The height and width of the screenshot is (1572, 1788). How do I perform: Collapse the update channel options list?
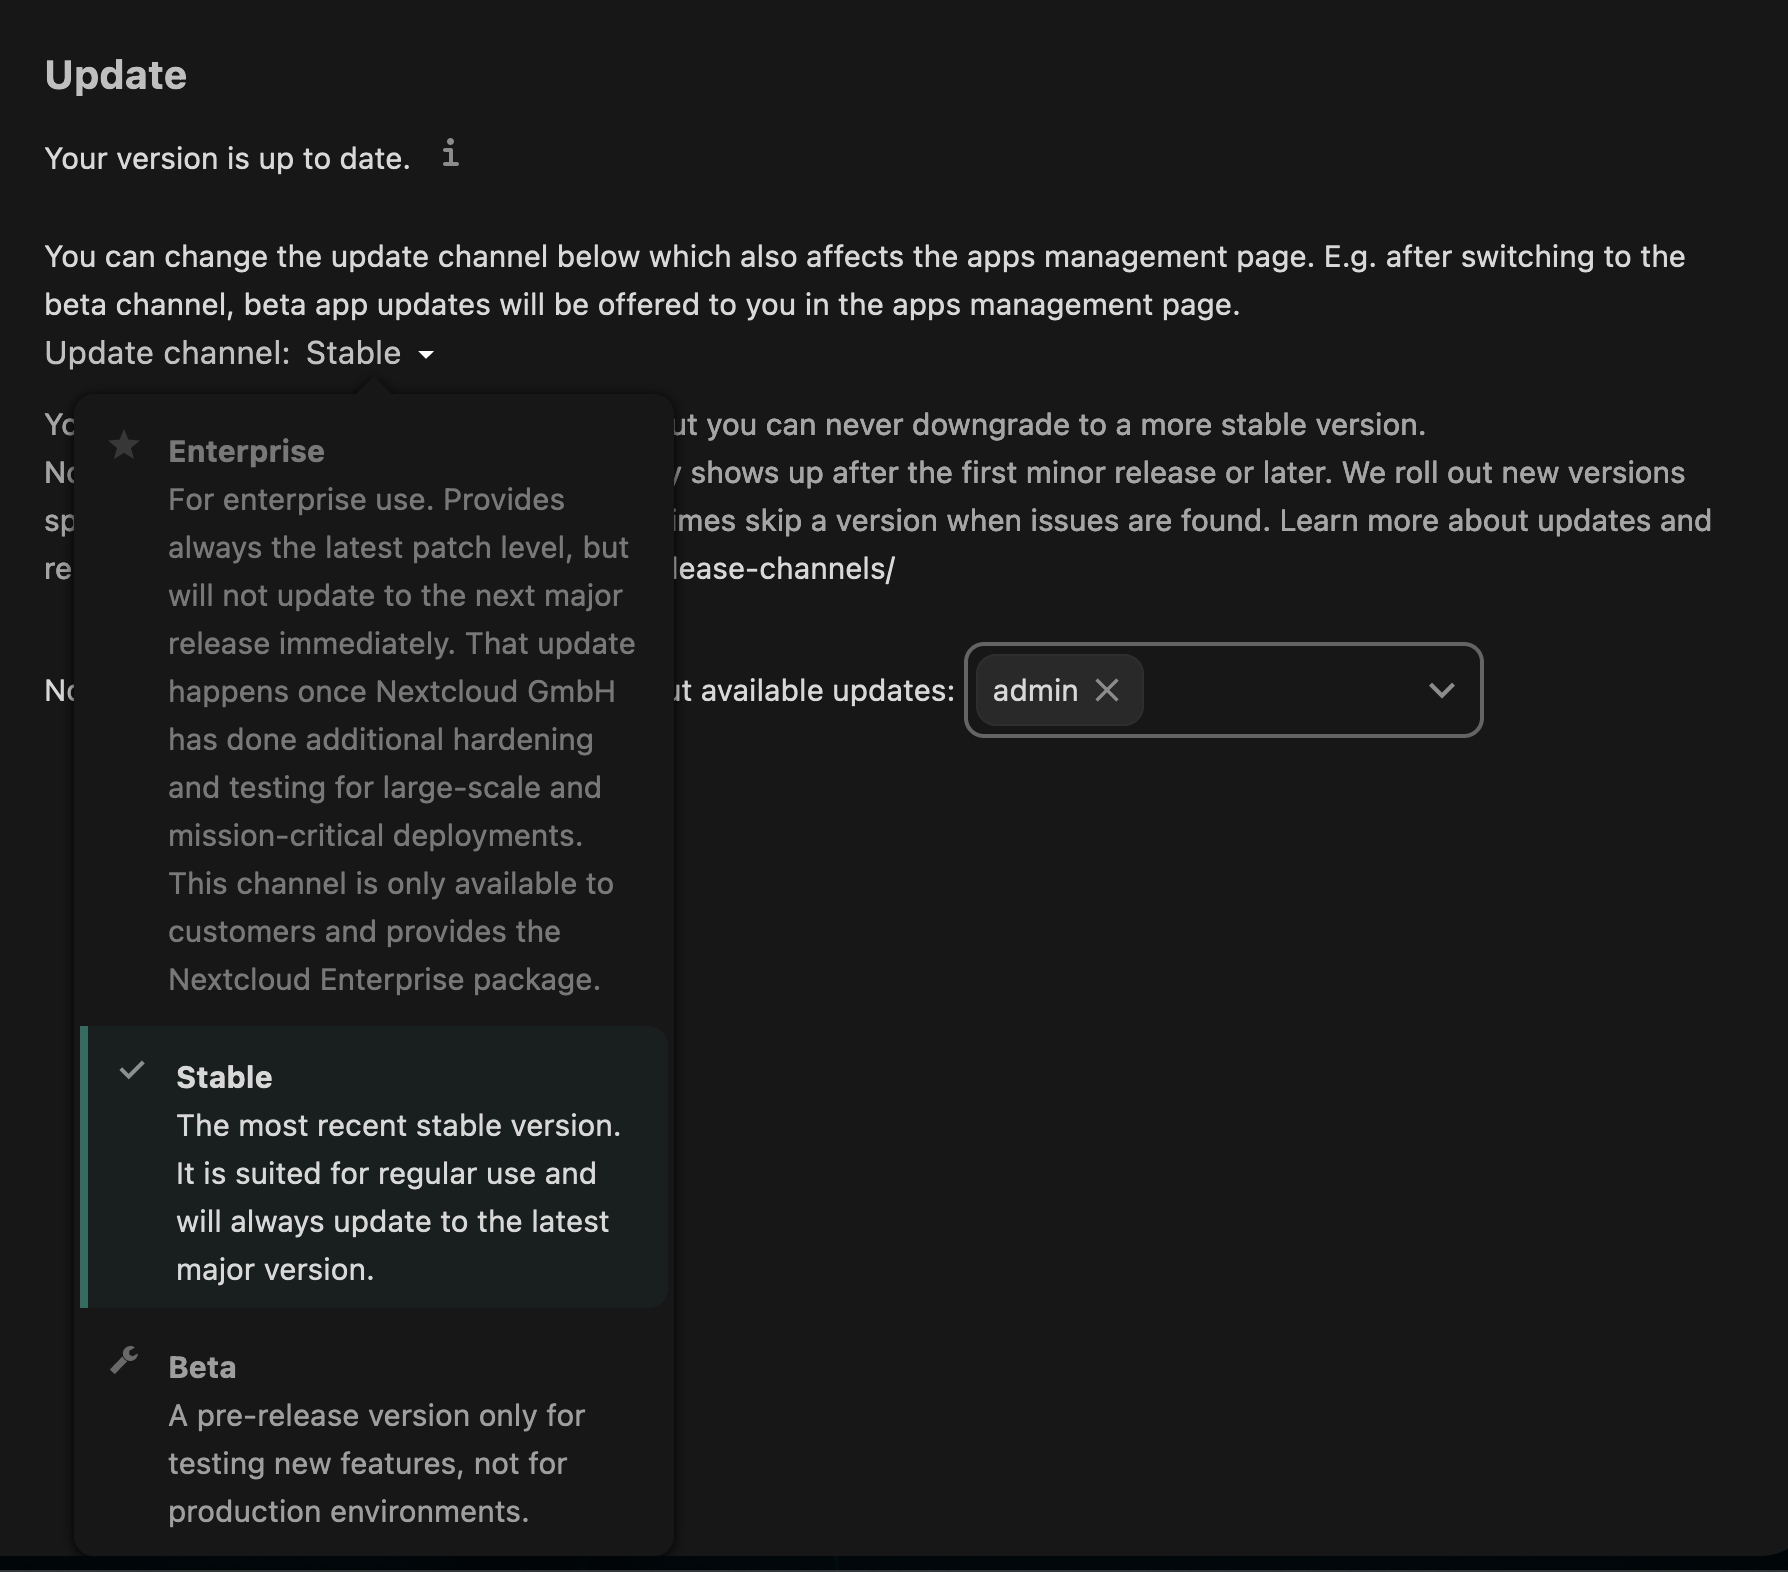pyautogui.click(x=370, y=353)
